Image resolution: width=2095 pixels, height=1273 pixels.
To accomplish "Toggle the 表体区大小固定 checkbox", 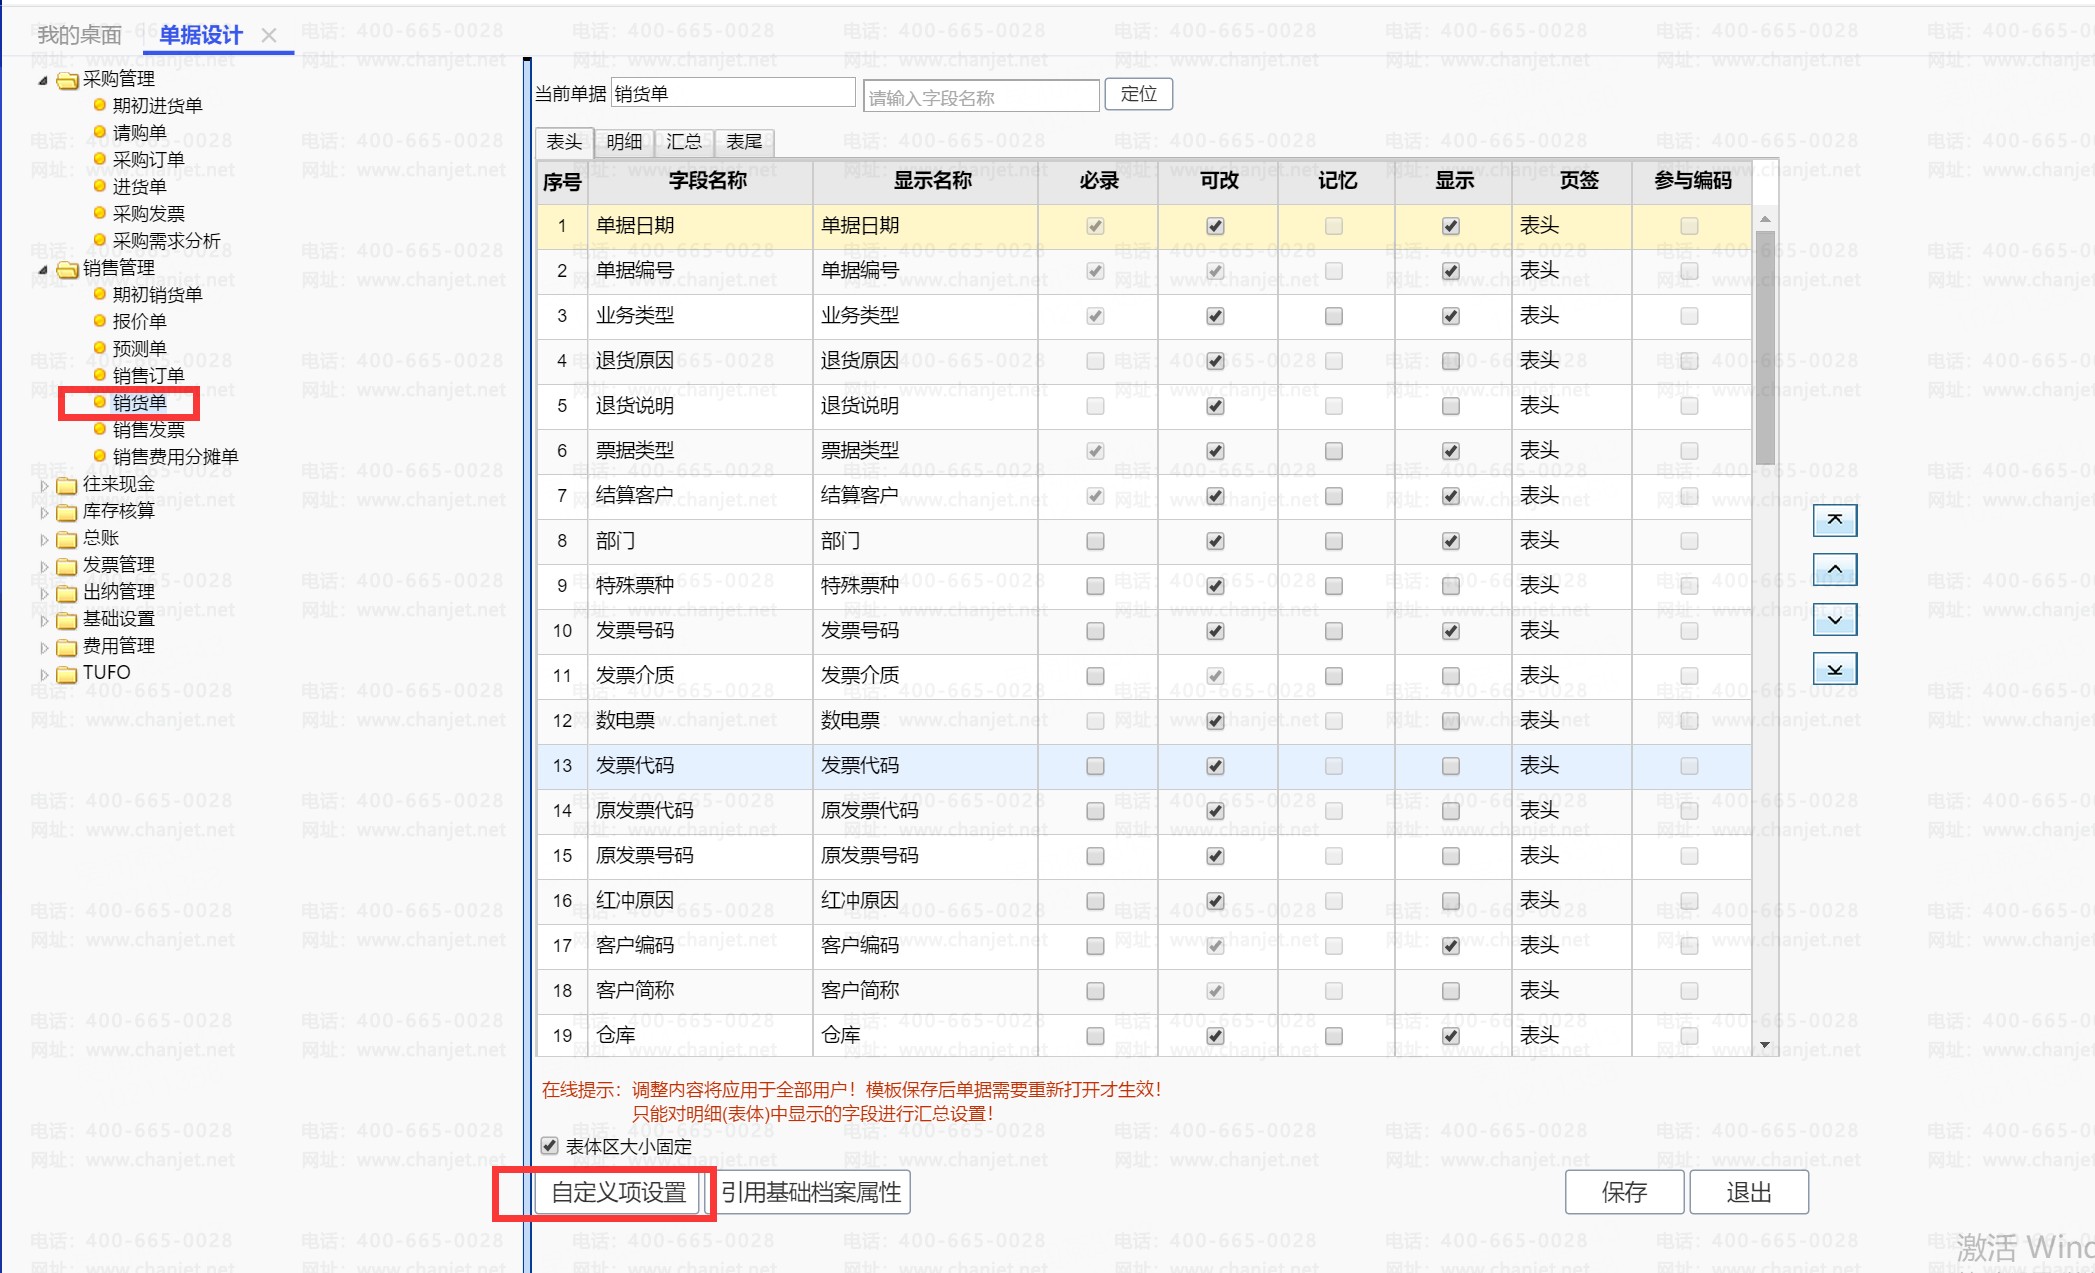I will [x=549, y=1146].
